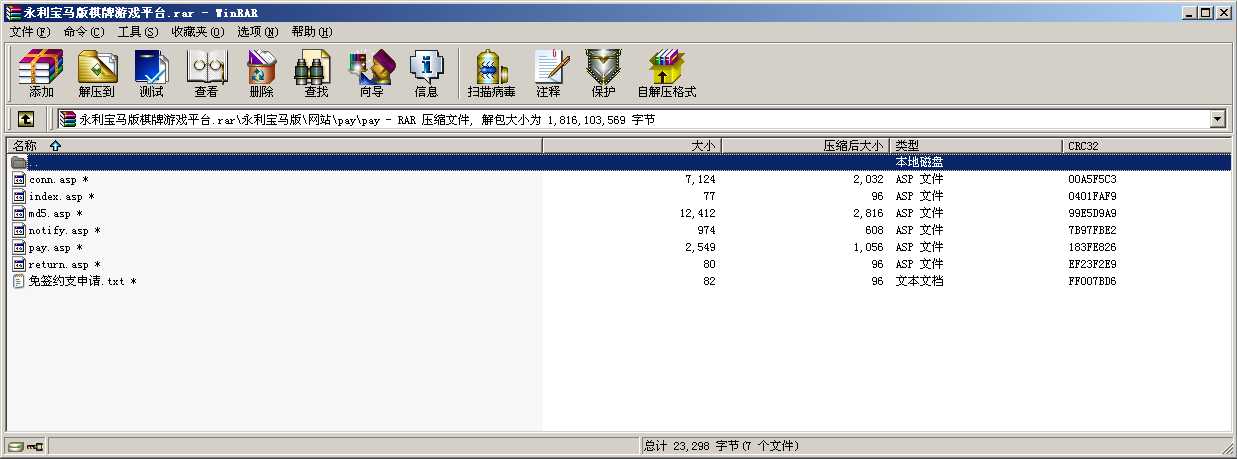
Task: Select the index.asp file name
Action: pos(62,197)
